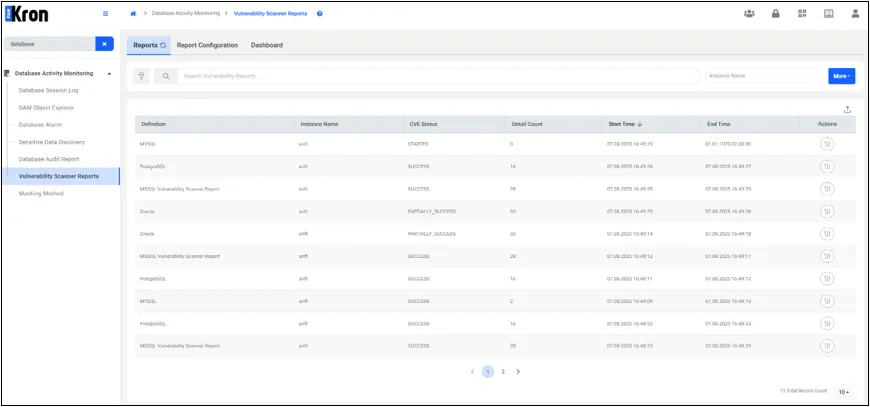Focus the Instance Name filter field
Screen dimensions: 870x407
pyautogui.click(x=765, y=76)
